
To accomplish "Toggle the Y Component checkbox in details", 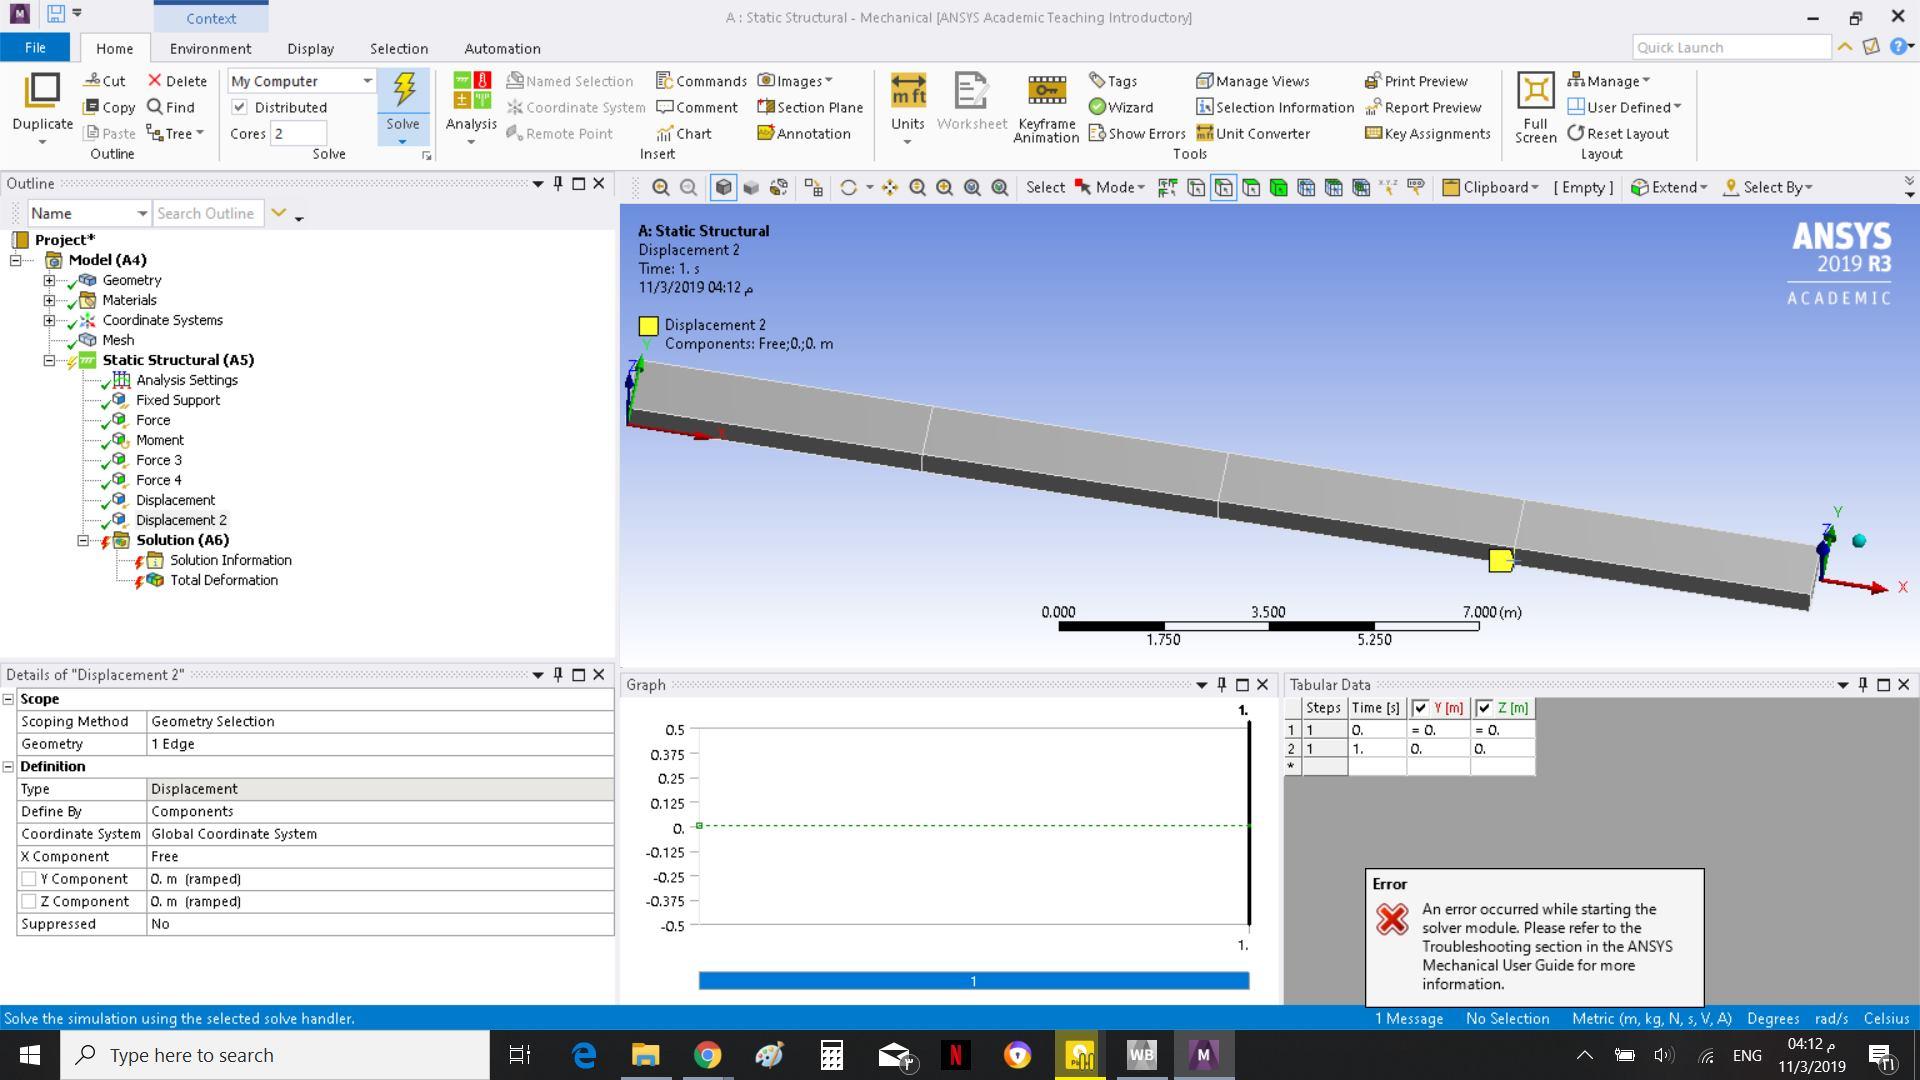I will [x=29, y=879].
